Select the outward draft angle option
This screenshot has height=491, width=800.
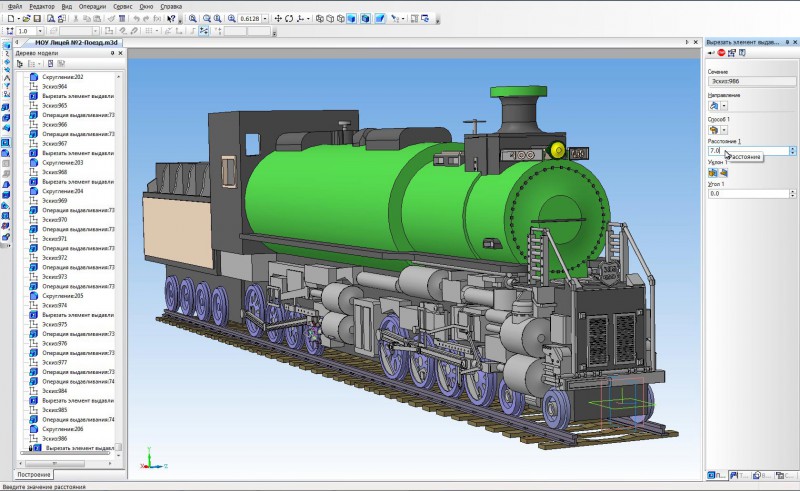(723, 172)
